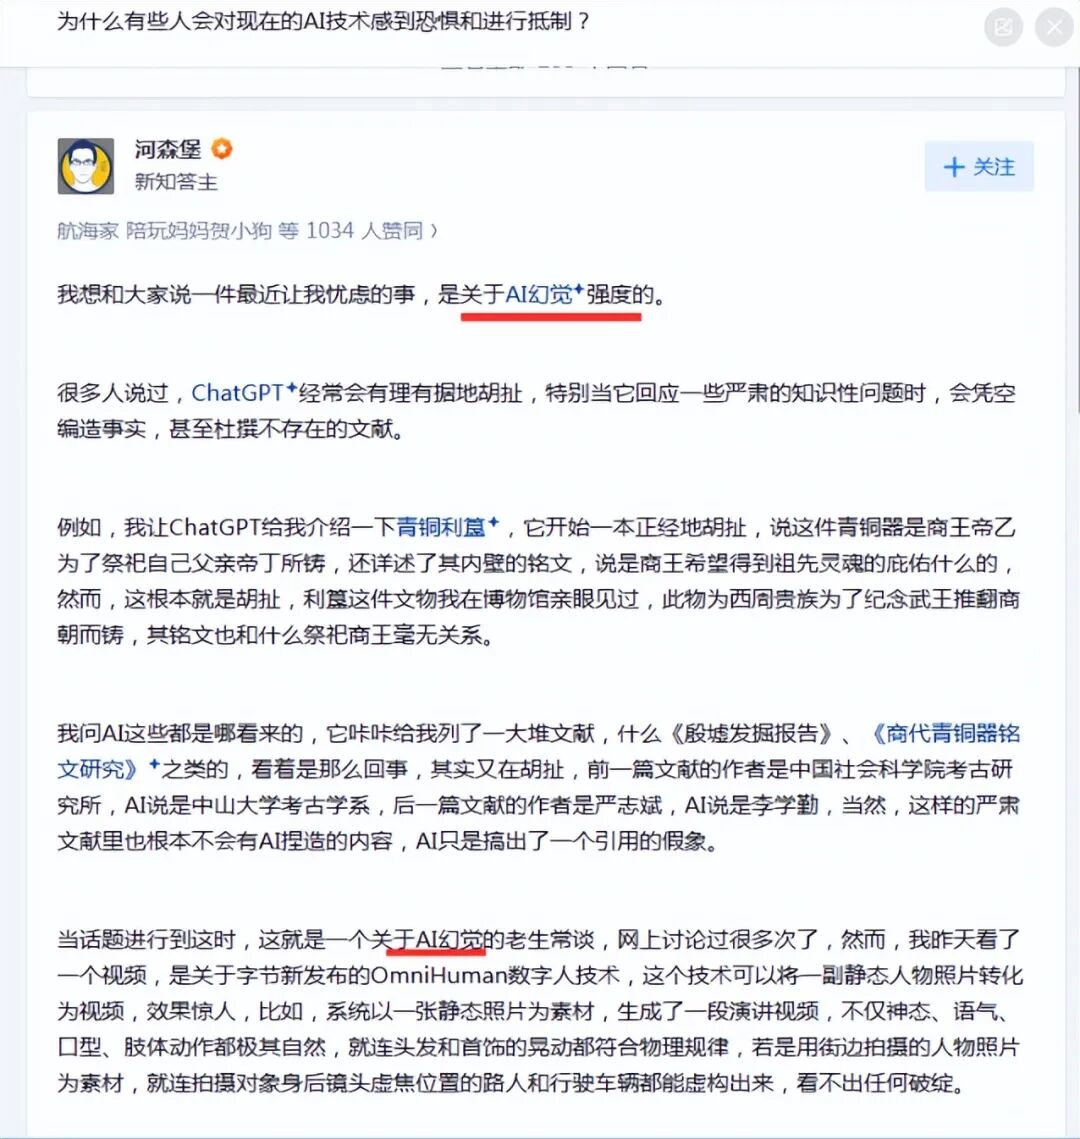Screen dimensions: 1080x1139
Task: Click the gray round share icon at top
Action: click(x=1004, y=28)
